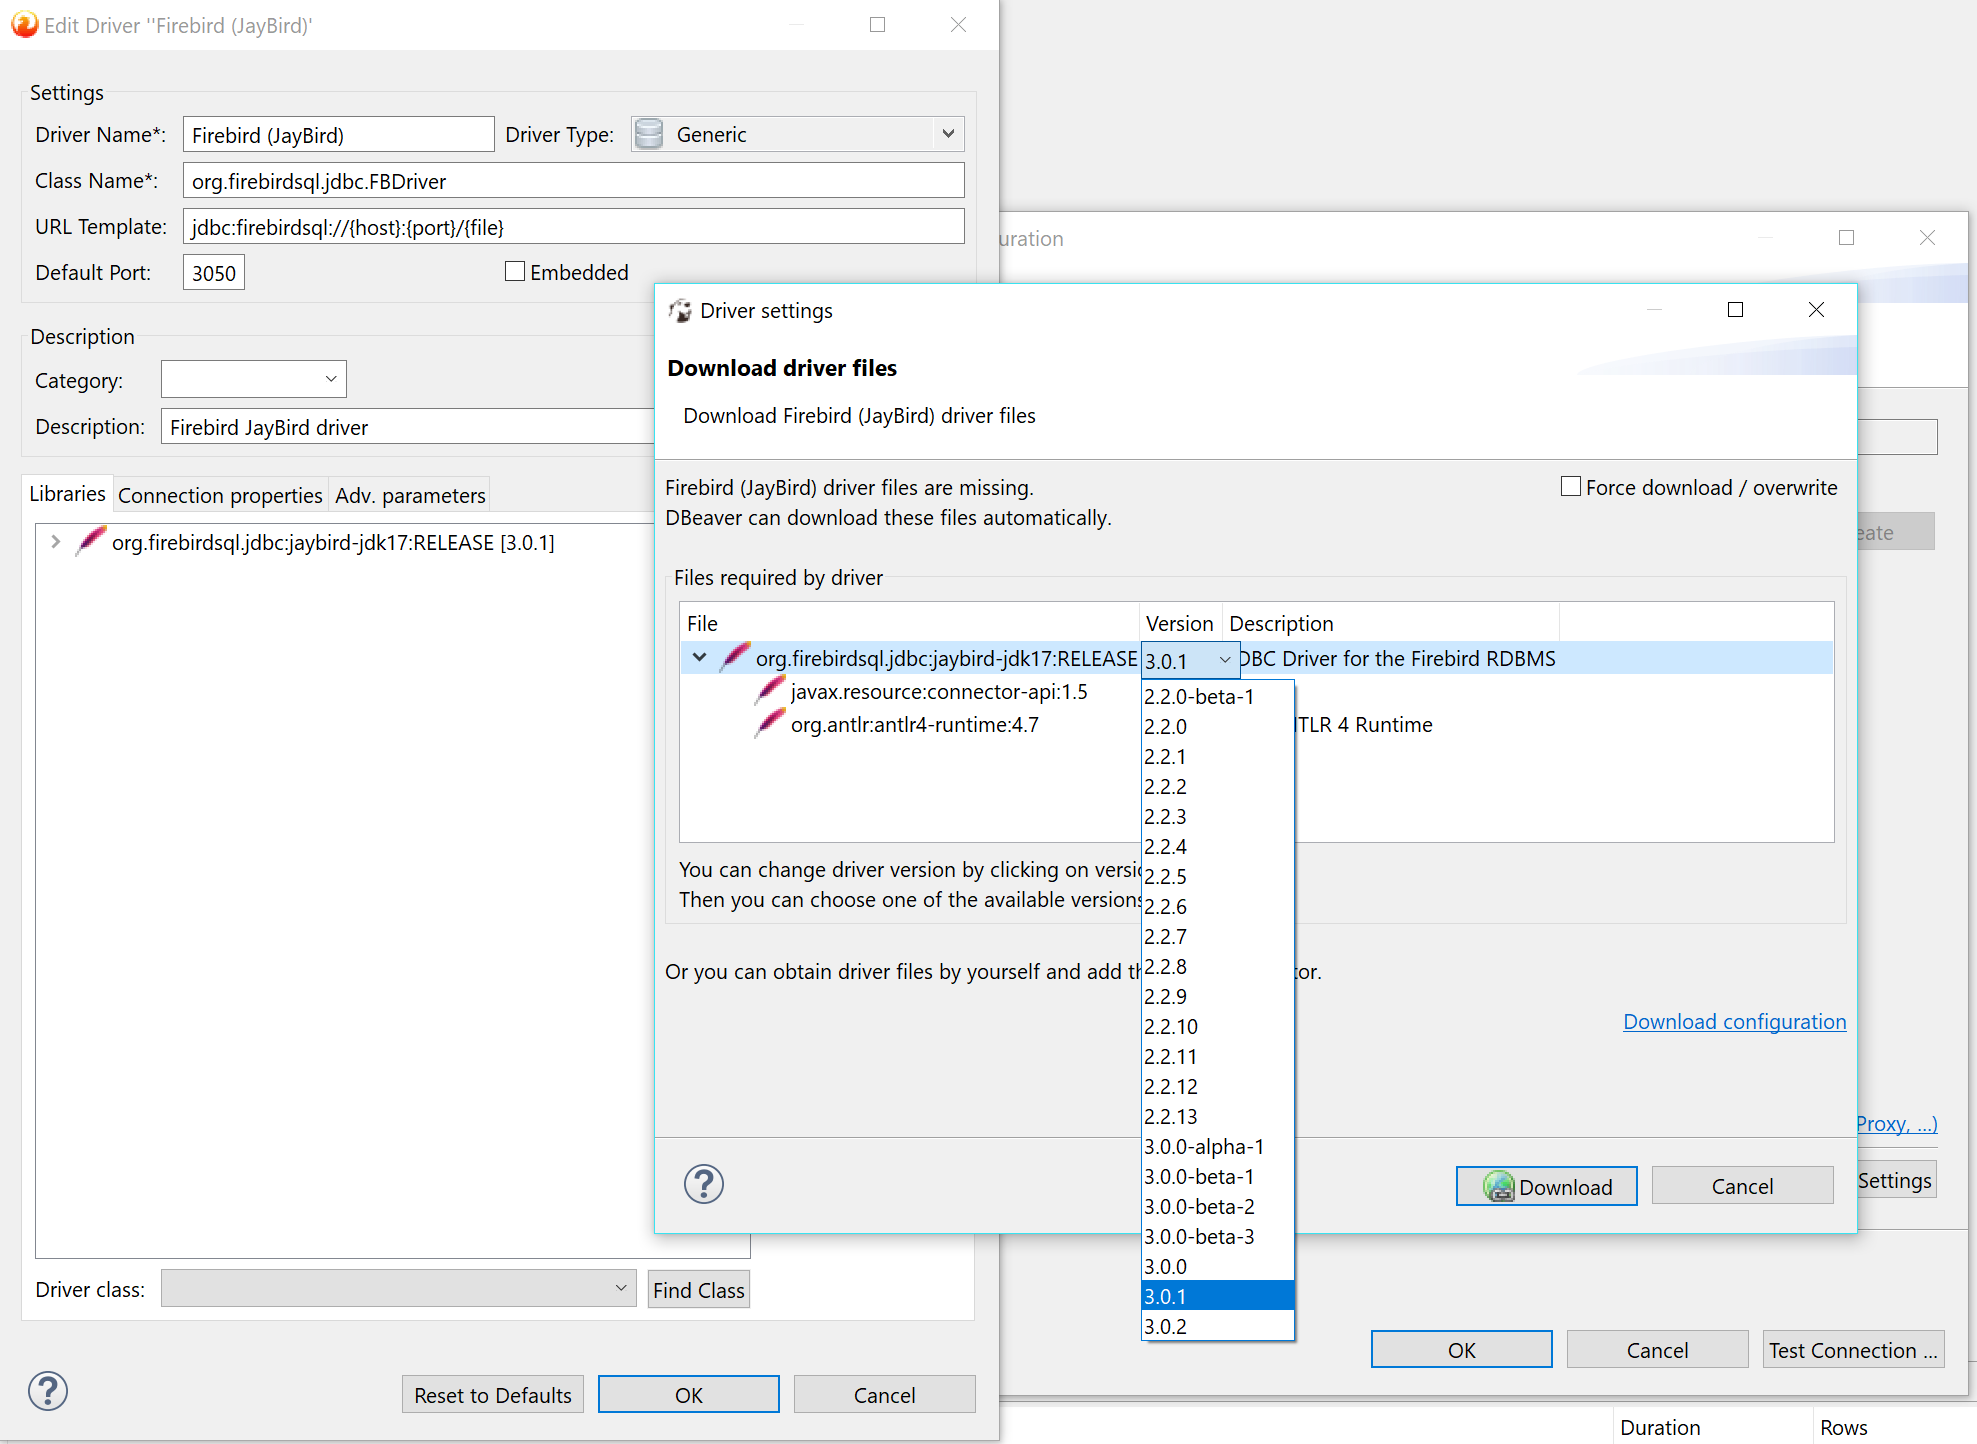
Task: Click the help icon in Edit Driver window
Action: (x=48, y=1391)
